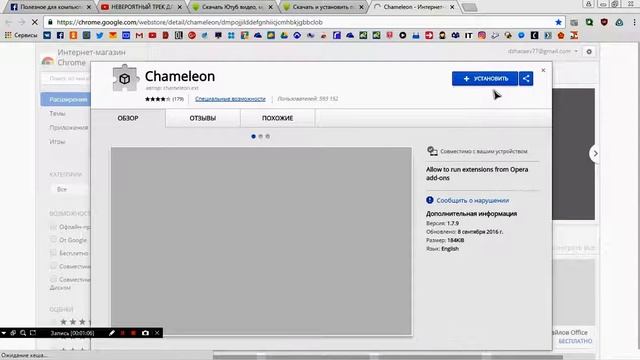Screen dimensions: 640x360
Task: Select Расширения in the store sidebar
Action: 66,100
